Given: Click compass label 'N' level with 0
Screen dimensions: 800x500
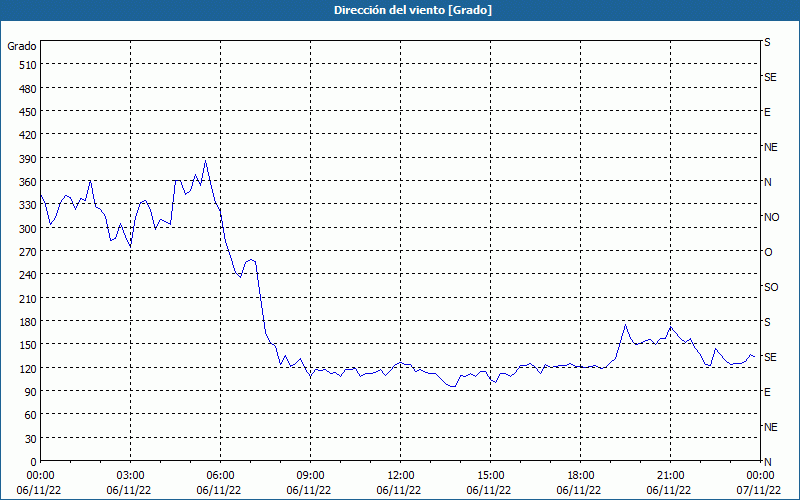Looking at the screenshot, I should tap(768, 462).
